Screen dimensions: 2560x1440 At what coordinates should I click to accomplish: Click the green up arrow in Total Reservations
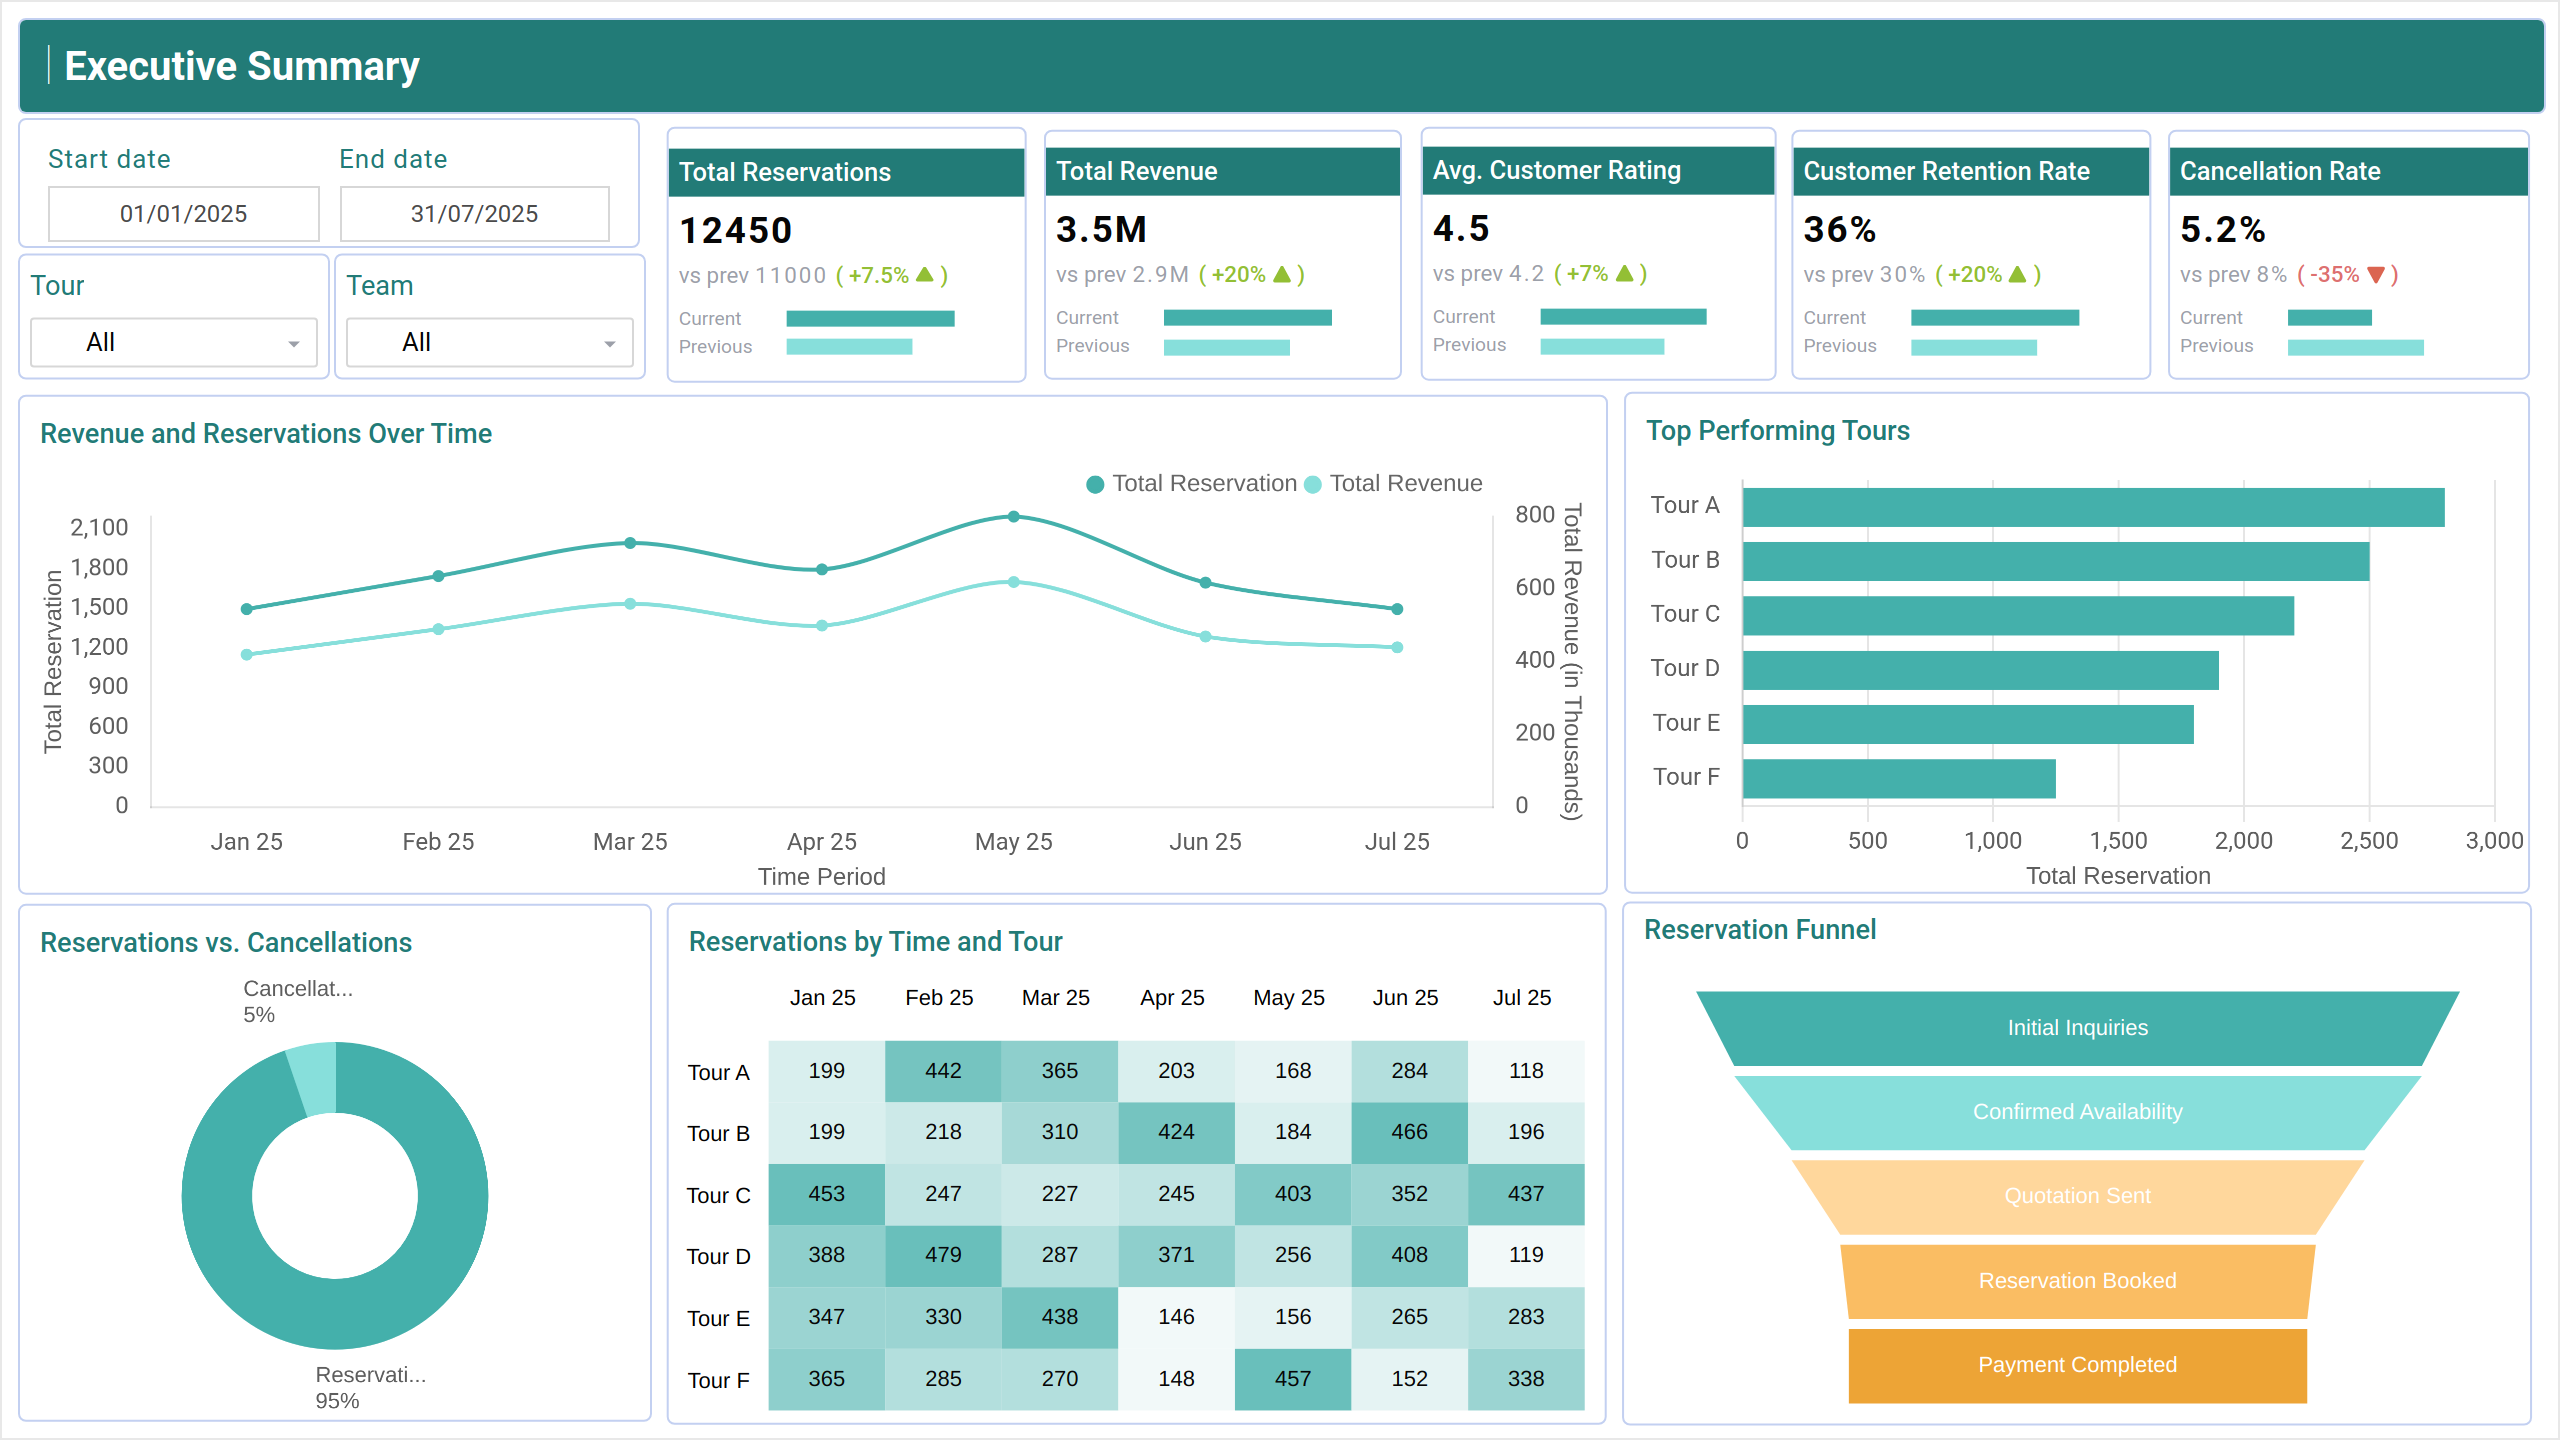click(925, 274)
